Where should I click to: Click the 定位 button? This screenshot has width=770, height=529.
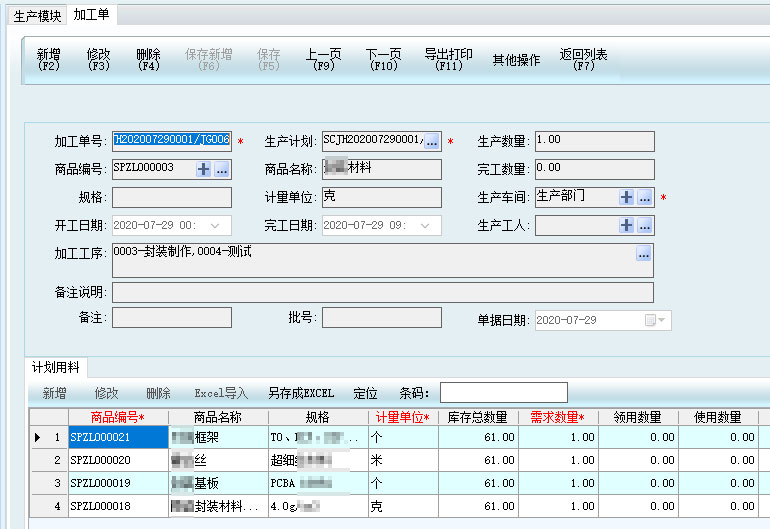tap(365, 393)
